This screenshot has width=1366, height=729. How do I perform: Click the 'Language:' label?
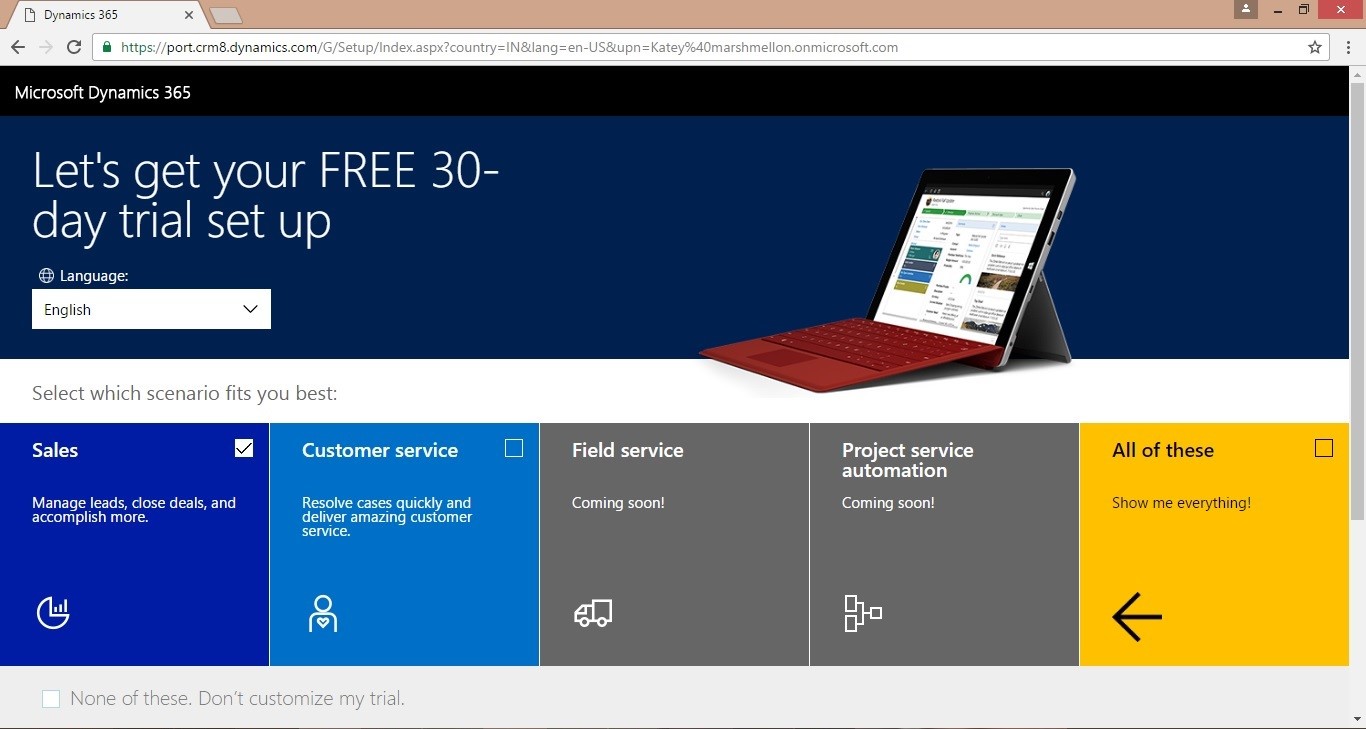point(94,276)
